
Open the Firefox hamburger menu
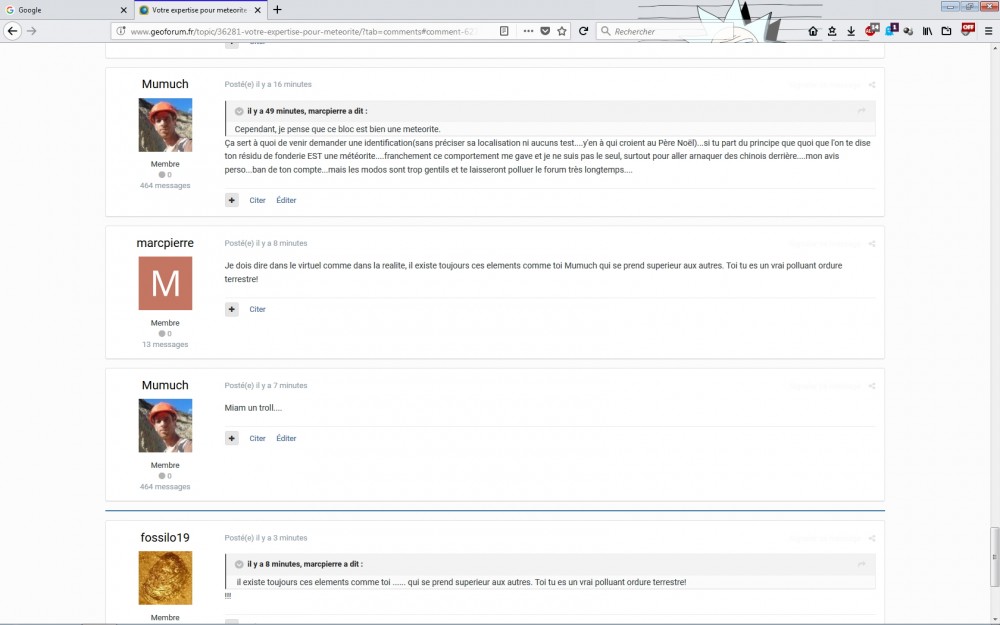(x=988, y=31)
